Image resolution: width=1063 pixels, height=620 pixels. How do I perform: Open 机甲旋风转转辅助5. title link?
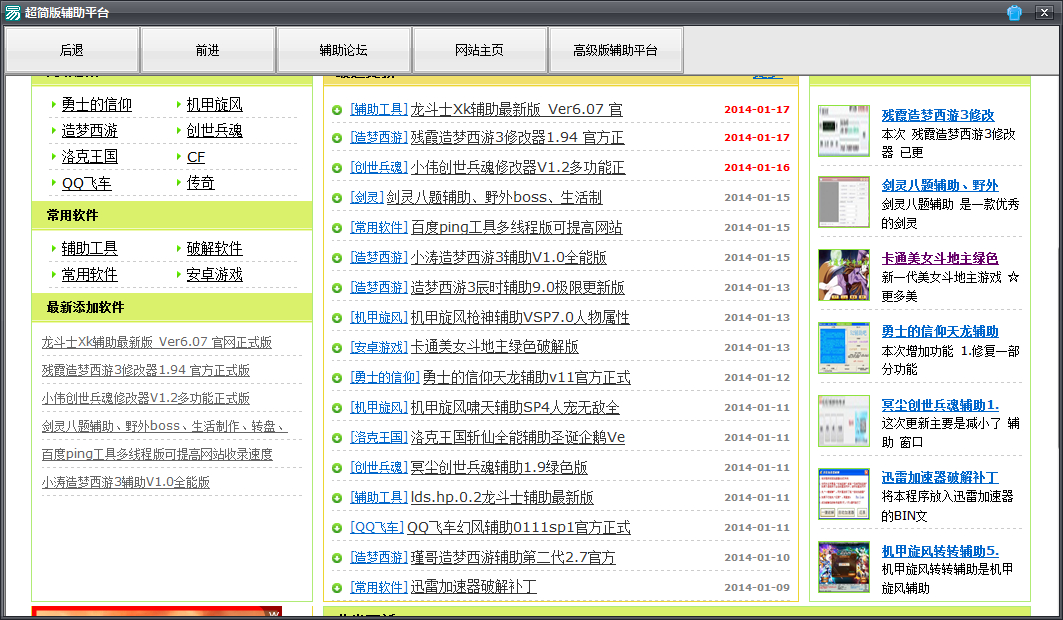coord(940,551)
